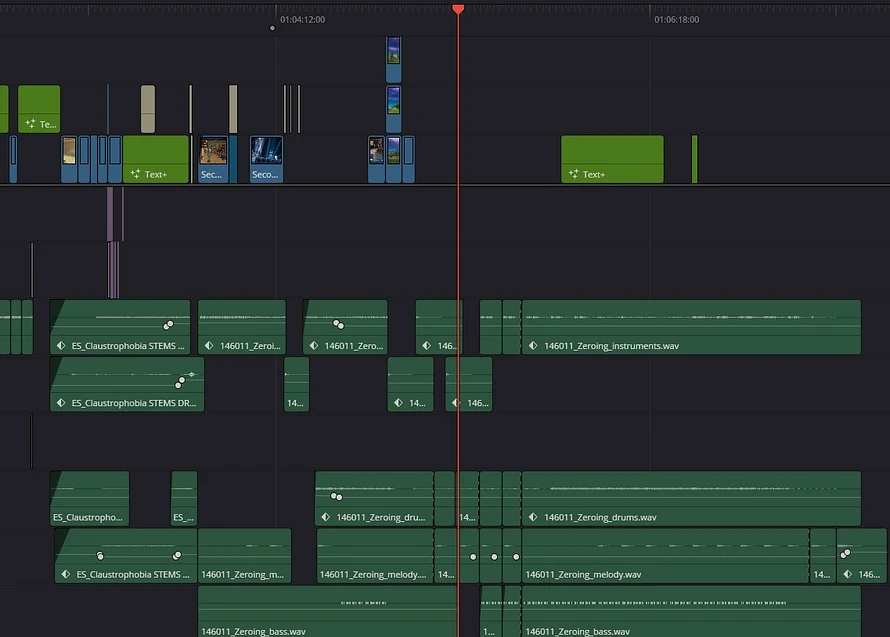Select the timeline marker dot near 01:04:12:00
Screen dimensions: 890x637
(272, 28)
